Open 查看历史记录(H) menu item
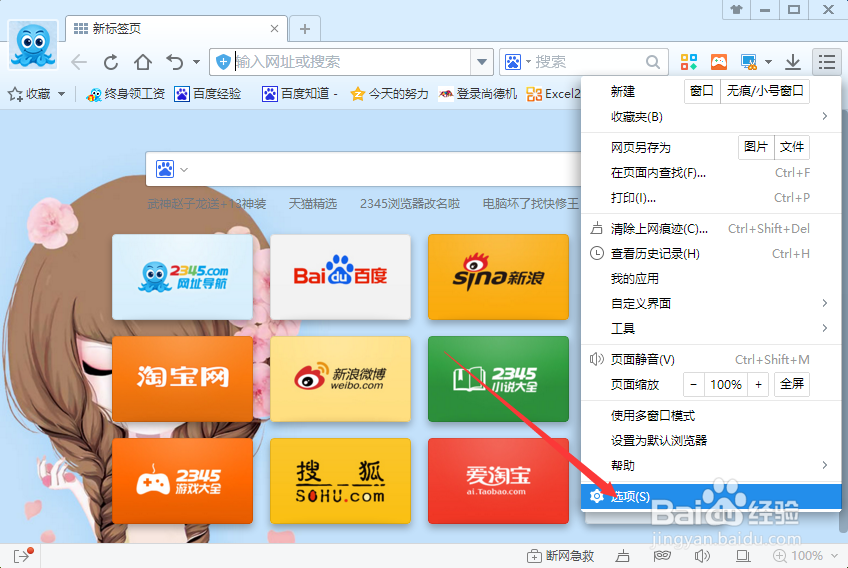 pyautogui.click(x=711, y=254)
